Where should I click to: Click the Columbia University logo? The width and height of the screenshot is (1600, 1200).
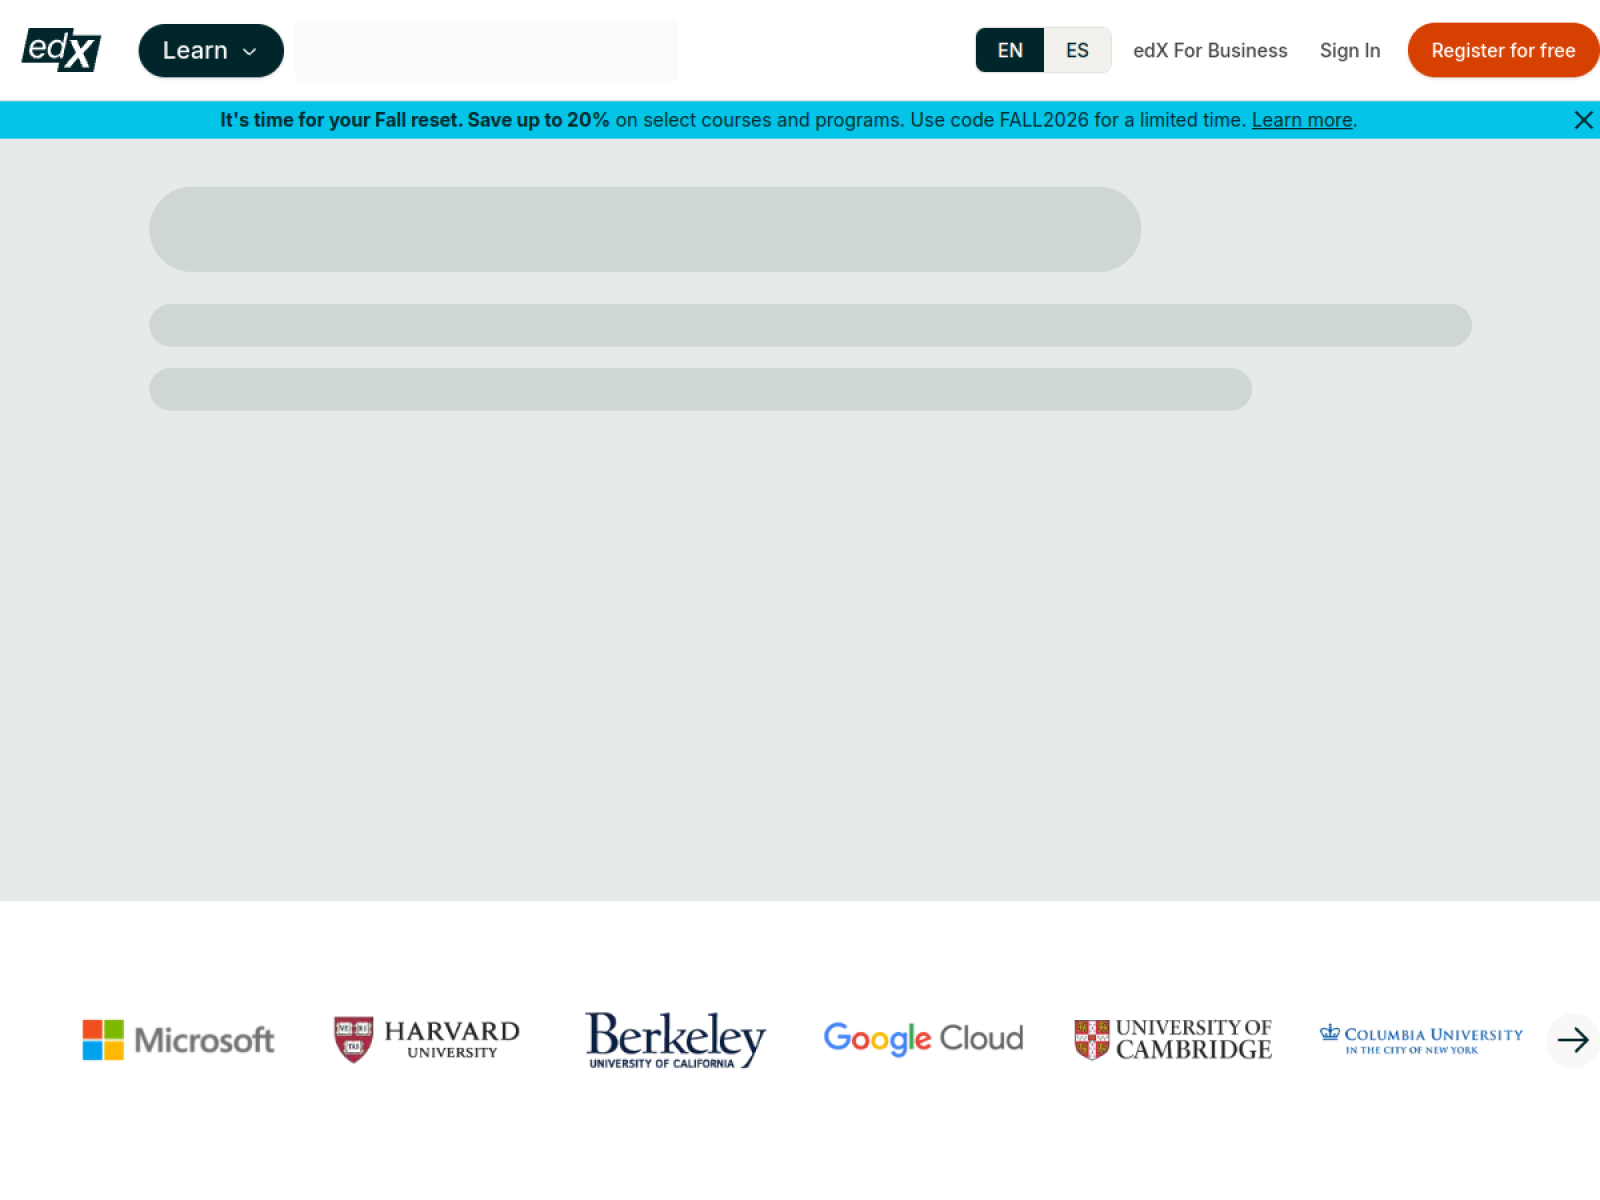click(1421, 1040)
